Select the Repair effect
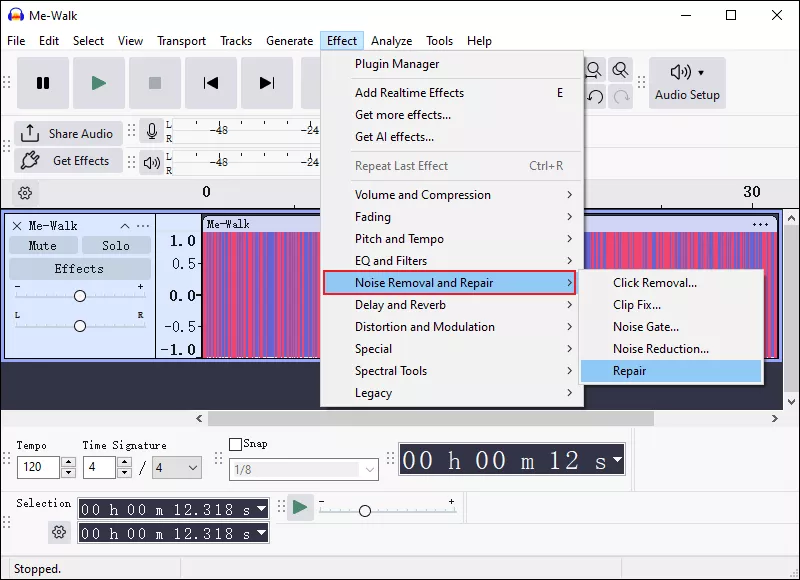This screenshot has height=580, width=800. (x=671, y=371)
